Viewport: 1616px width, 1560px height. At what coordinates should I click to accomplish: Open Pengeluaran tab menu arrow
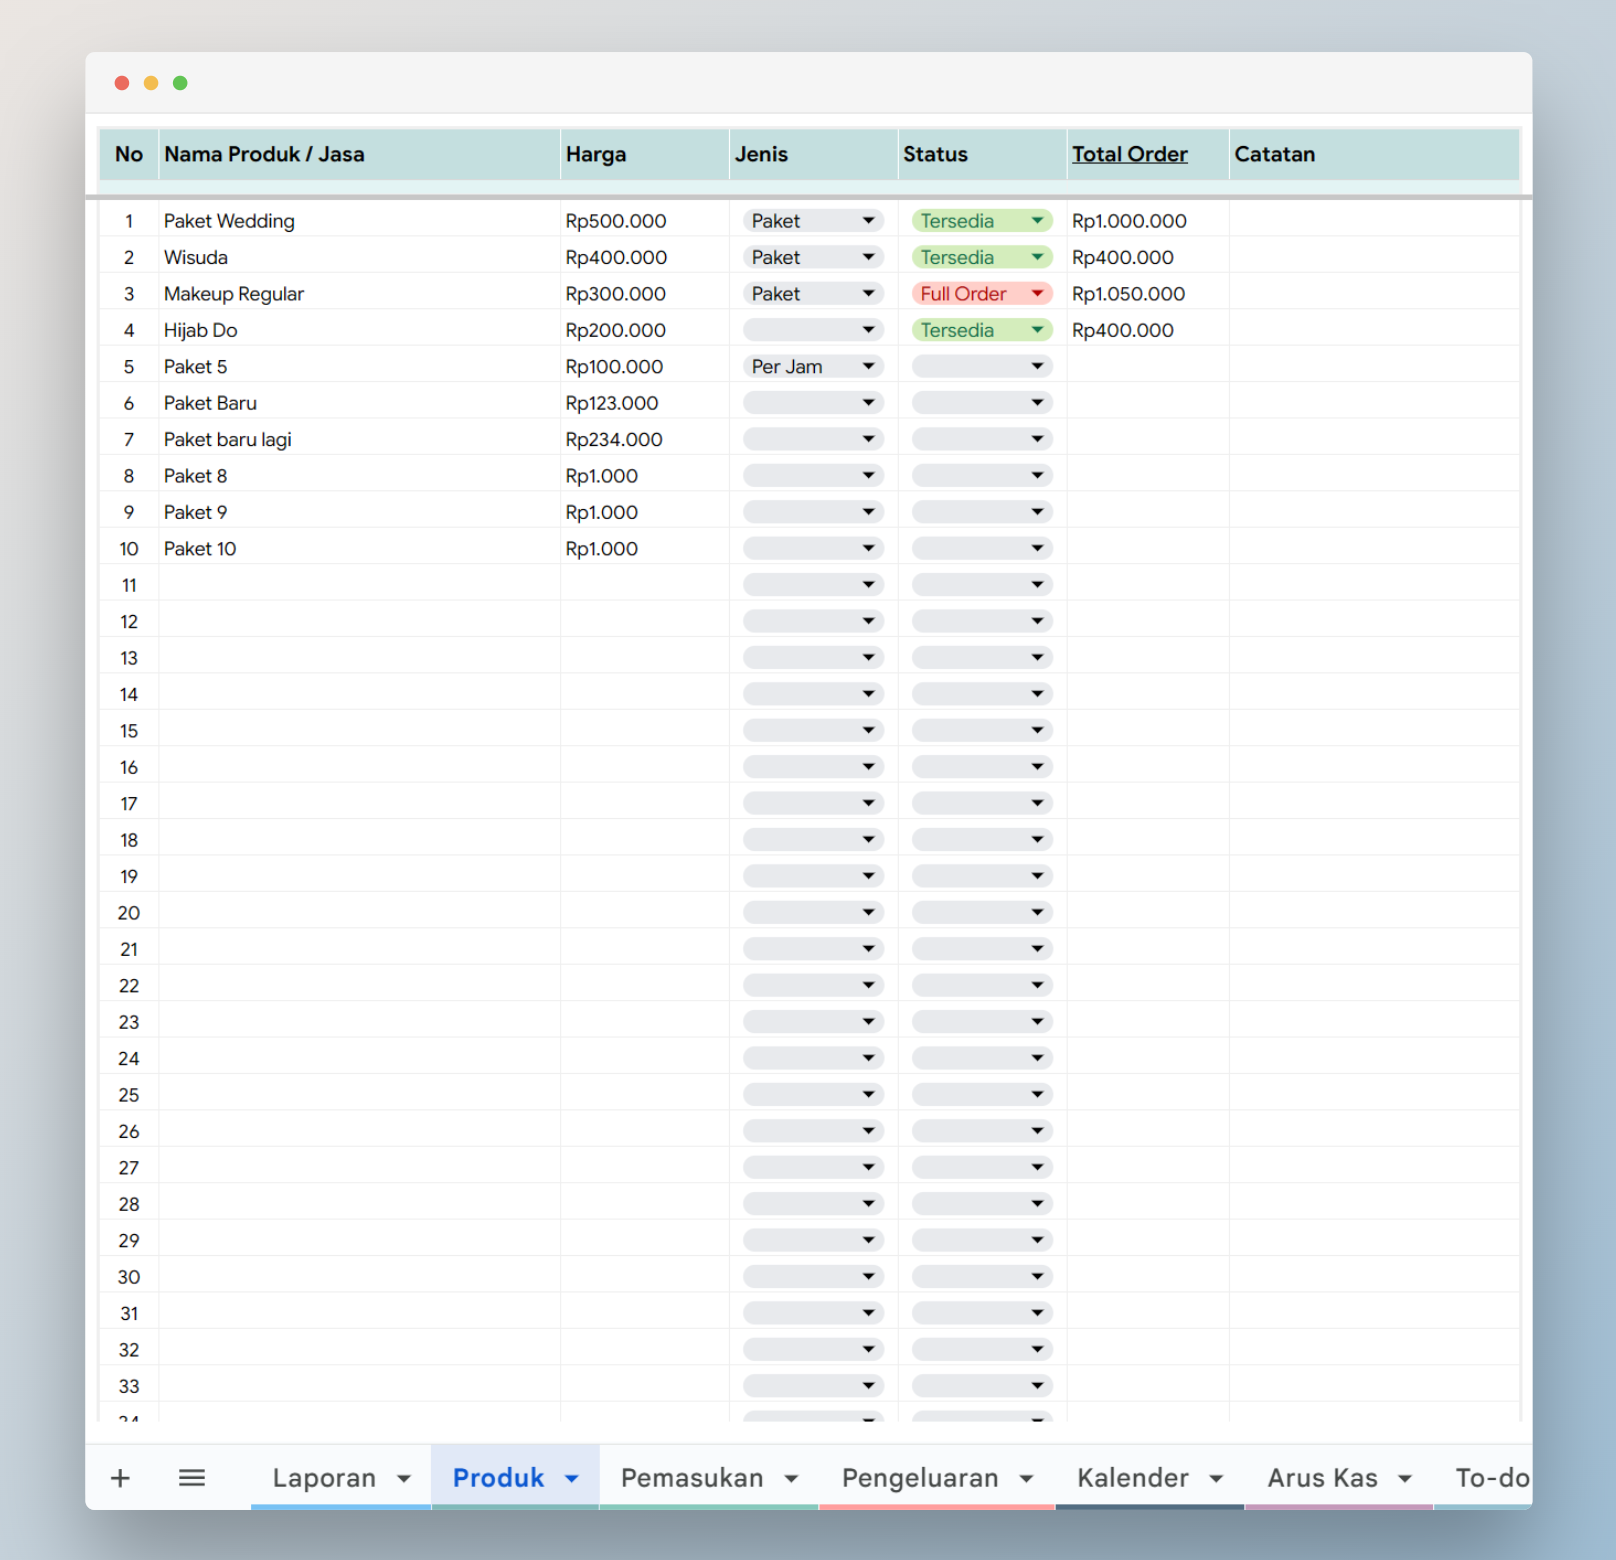pos(1026,1479)
